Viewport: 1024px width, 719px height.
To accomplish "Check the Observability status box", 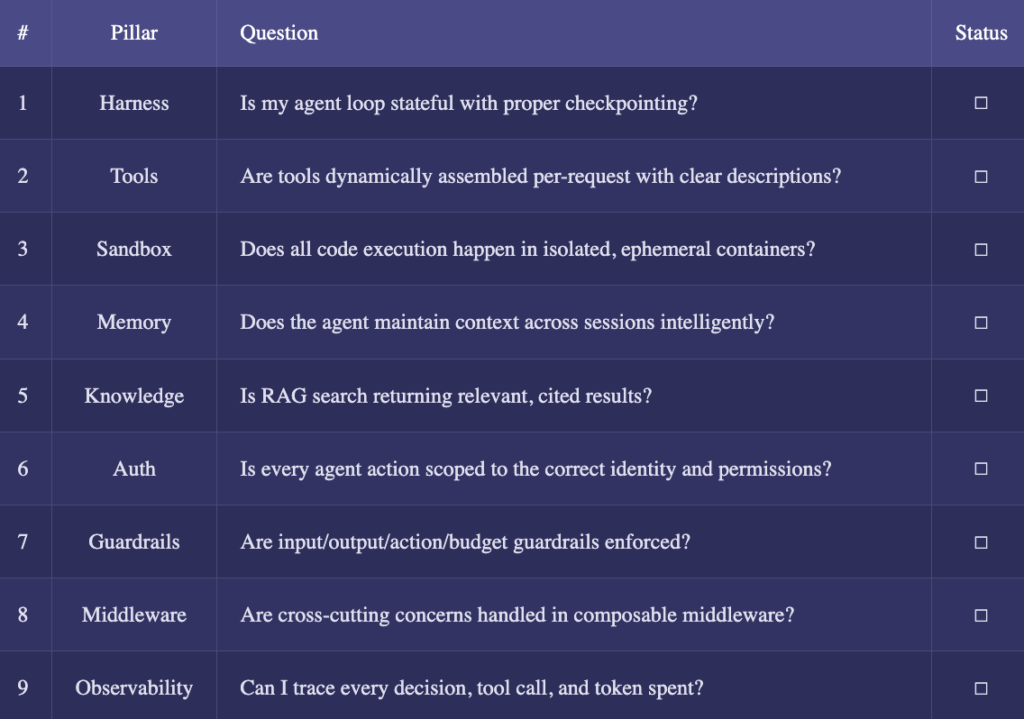I will click(981, 688).
